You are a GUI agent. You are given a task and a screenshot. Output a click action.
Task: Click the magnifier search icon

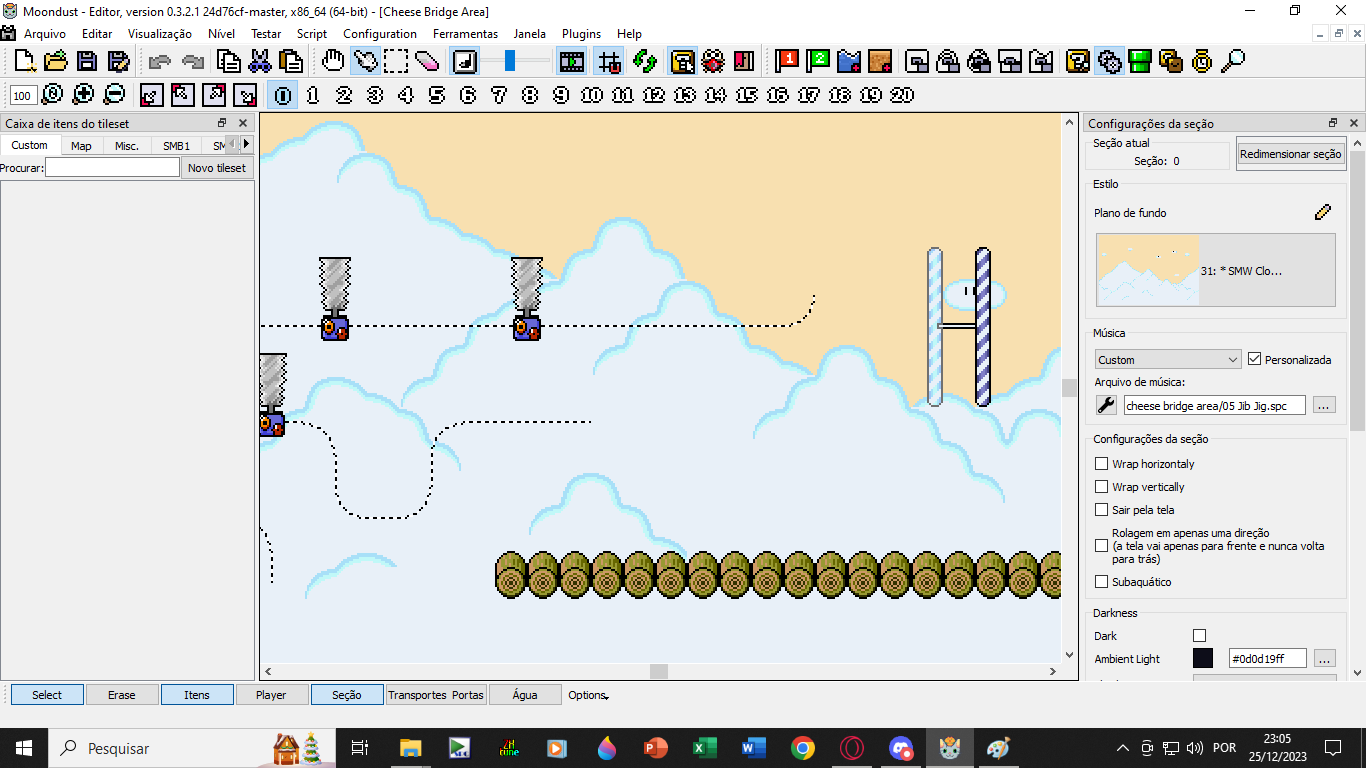click(x=1233, y=61)
